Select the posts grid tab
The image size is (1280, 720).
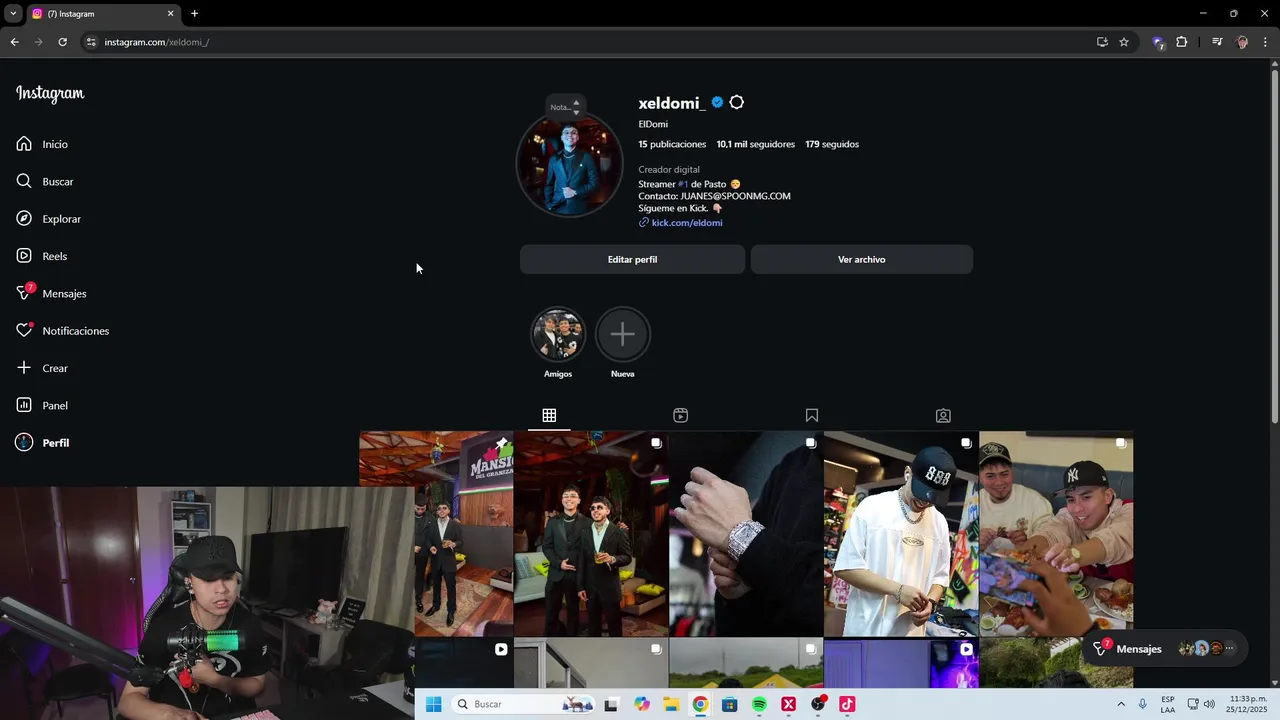click(549, 415)
